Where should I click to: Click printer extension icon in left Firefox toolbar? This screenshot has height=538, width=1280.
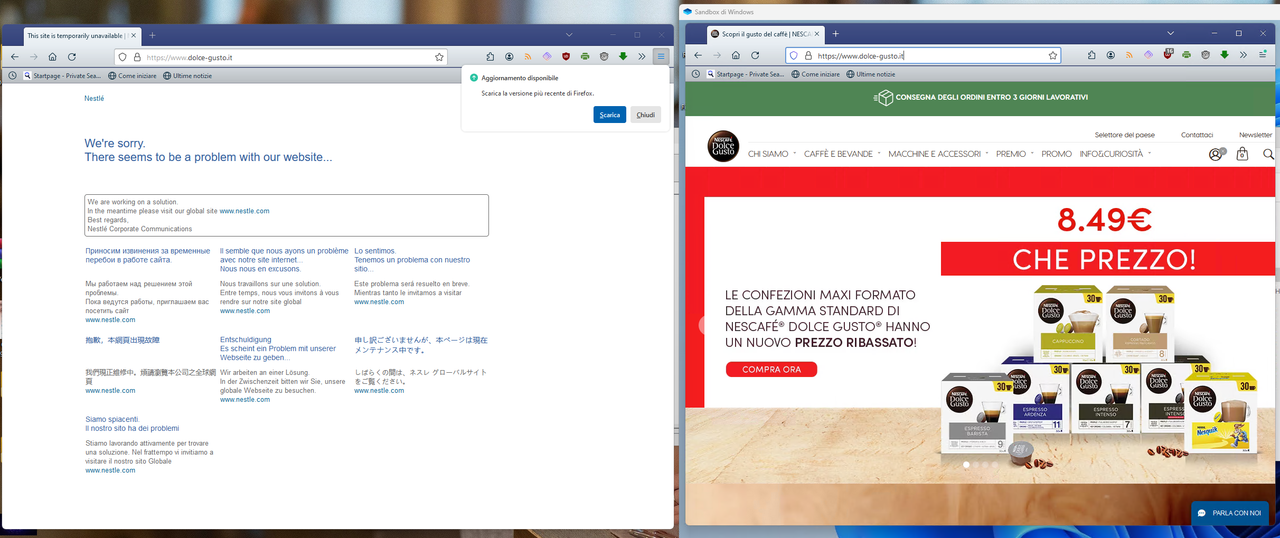pos(585,57)
